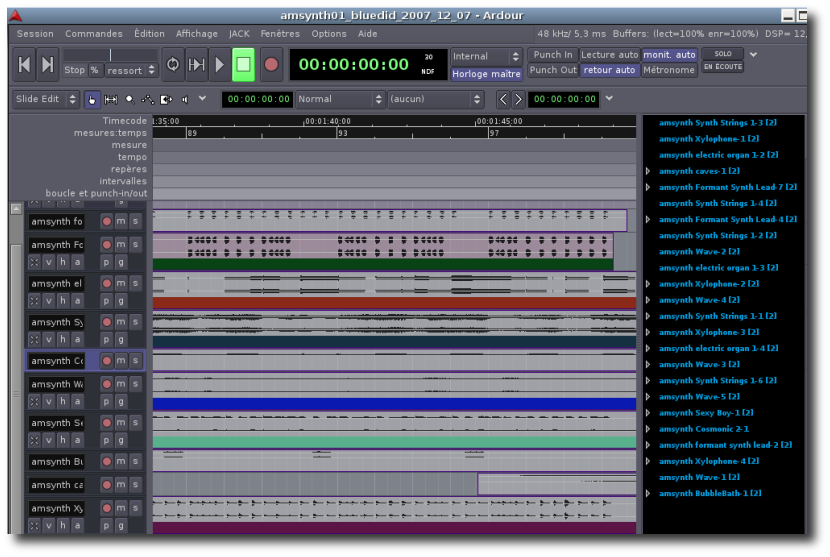Arm the global record button
Screen dimensions: 830x557
(x=271, y=65)
